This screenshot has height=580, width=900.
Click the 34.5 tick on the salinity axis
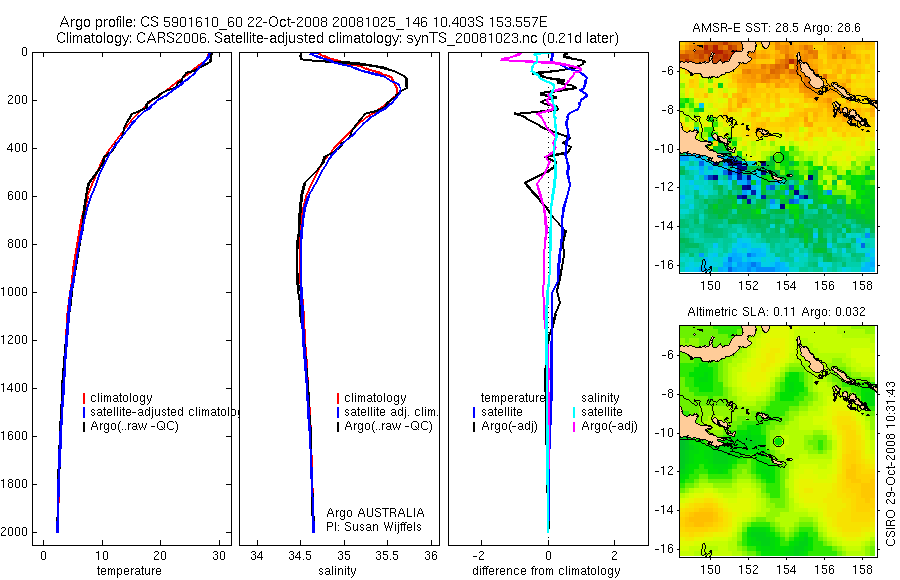point(300,556)
